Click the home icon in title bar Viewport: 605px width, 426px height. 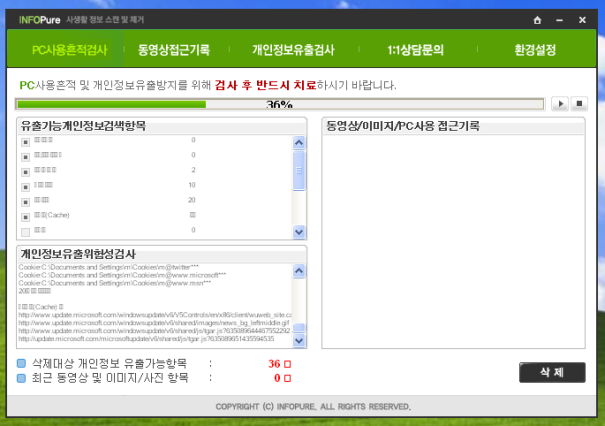(x=537, y=19)
